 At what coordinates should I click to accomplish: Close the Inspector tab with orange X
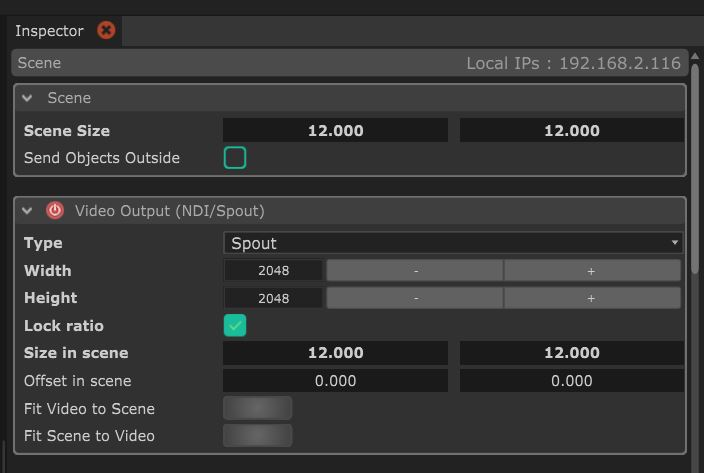106,31
